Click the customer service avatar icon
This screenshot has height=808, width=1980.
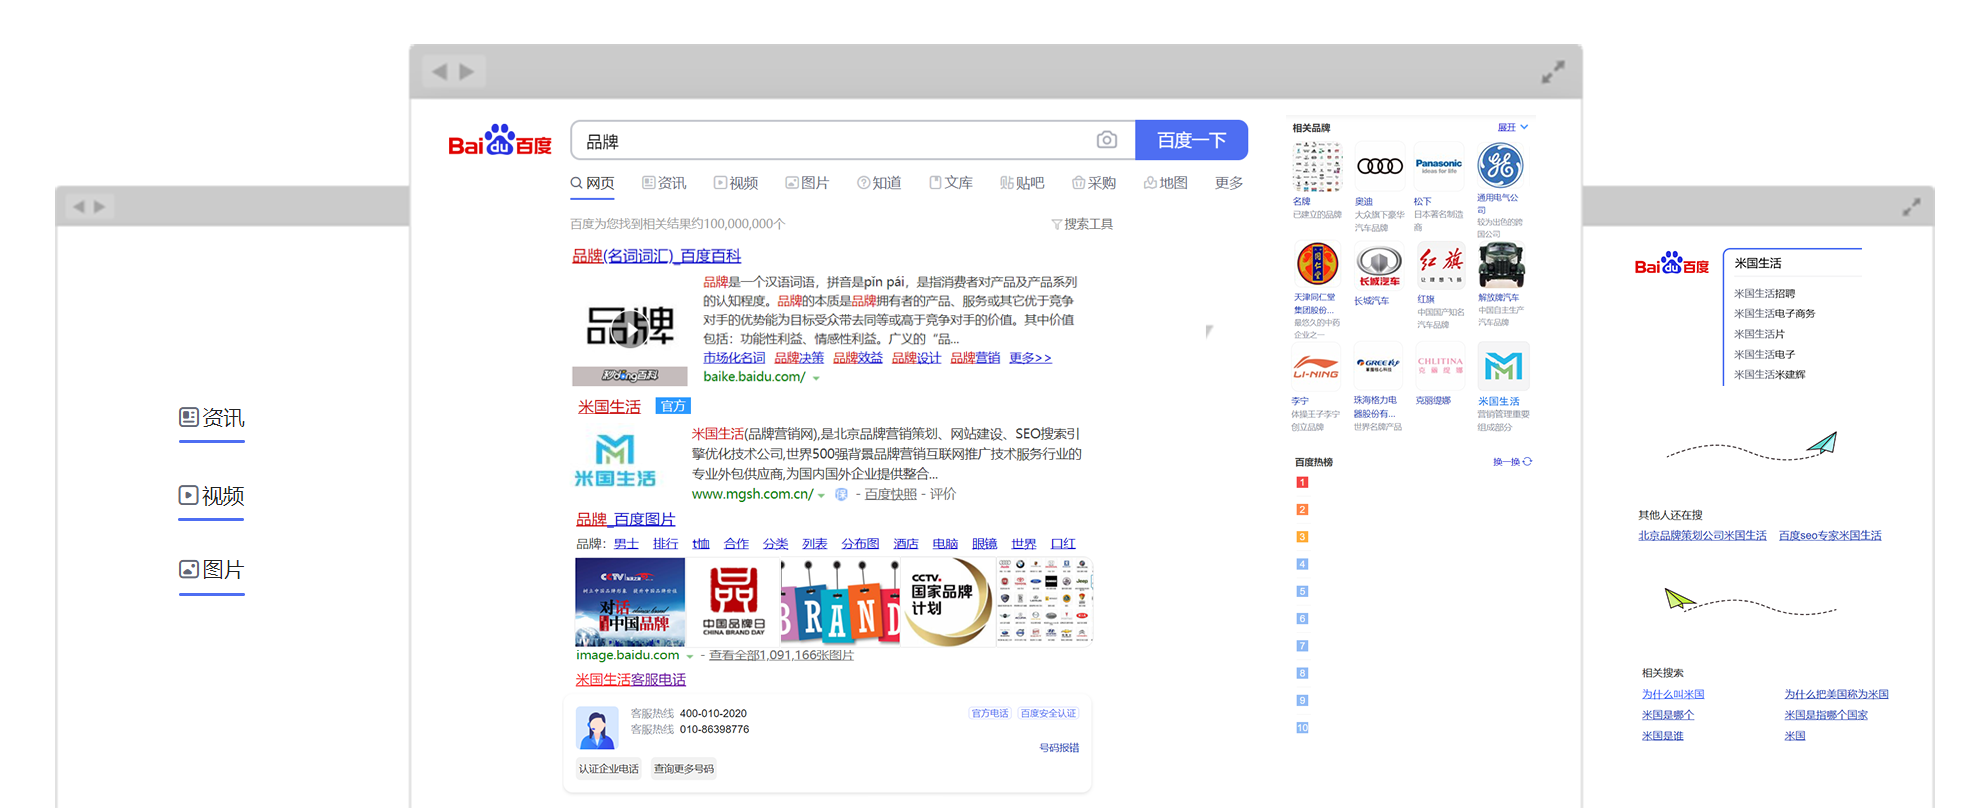click(x=597, y=727)
